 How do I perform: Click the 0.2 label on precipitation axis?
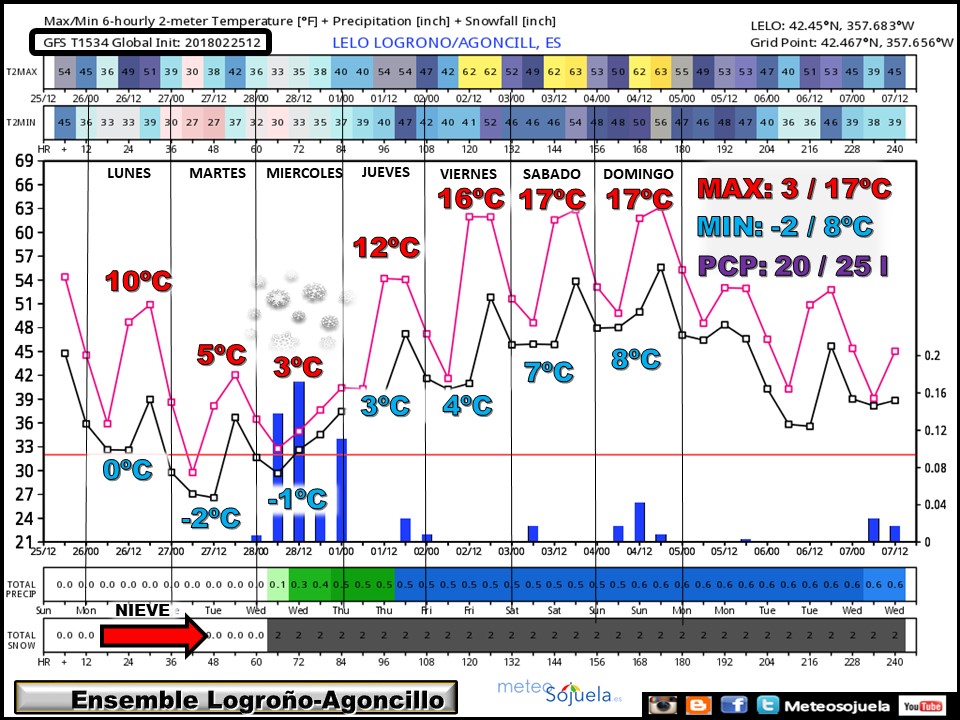[x=931, y=356]
